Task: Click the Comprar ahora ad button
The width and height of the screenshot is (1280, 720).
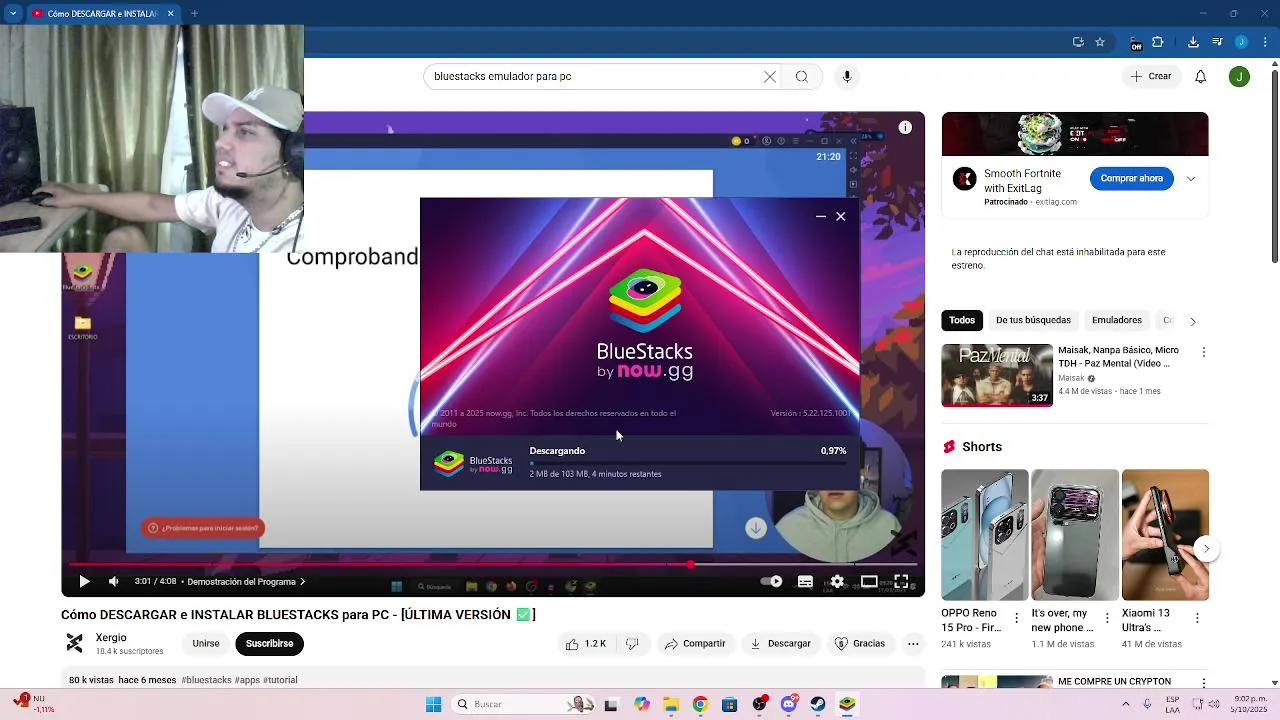Action: coord(1131,179)
